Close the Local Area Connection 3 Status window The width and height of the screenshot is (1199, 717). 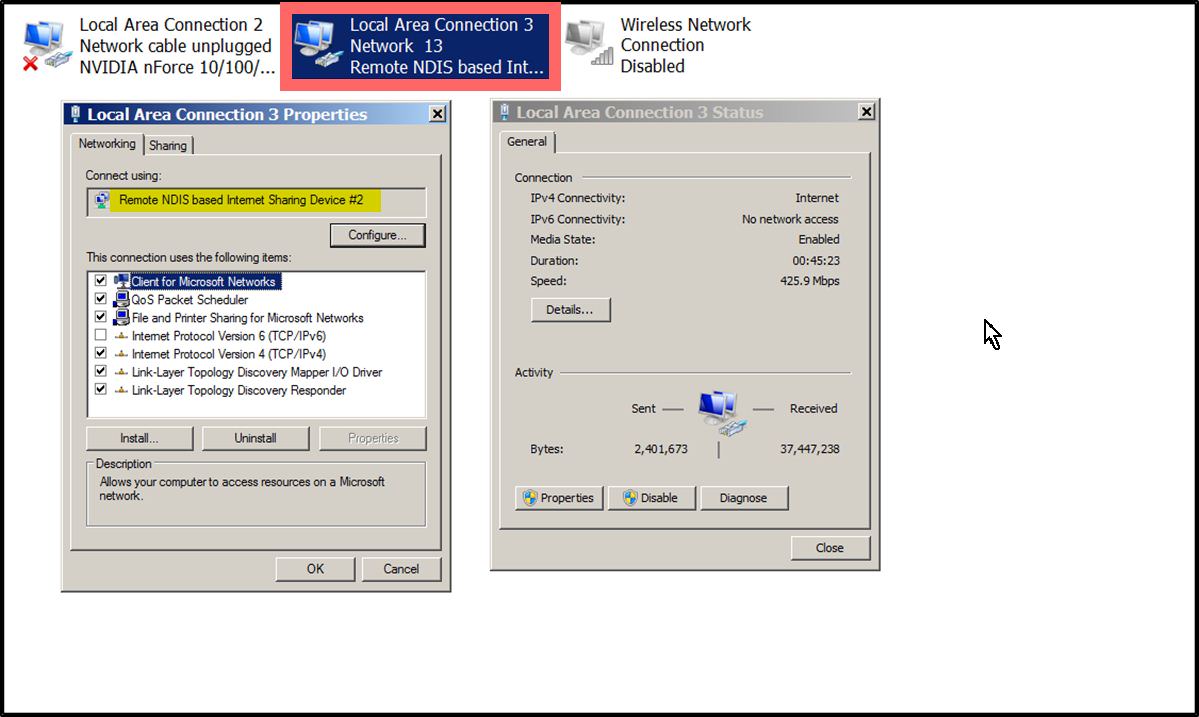tap(866, 112)
